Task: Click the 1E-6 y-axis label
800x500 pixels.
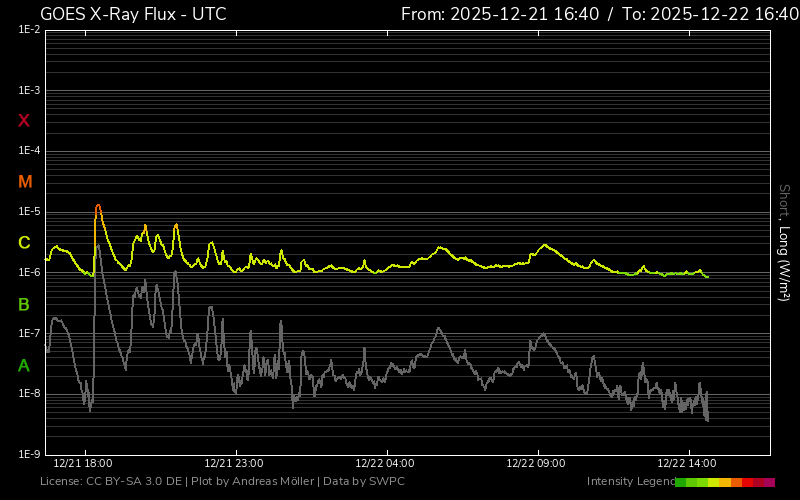Action: coord(29,272)
